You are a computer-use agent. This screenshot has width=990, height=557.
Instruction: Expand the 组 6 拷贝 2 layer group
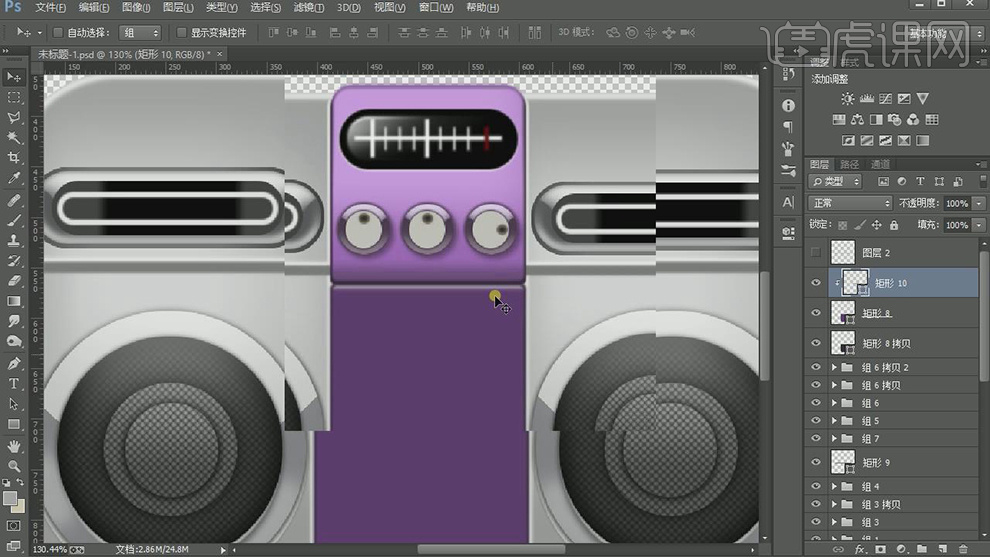[834, 367]
